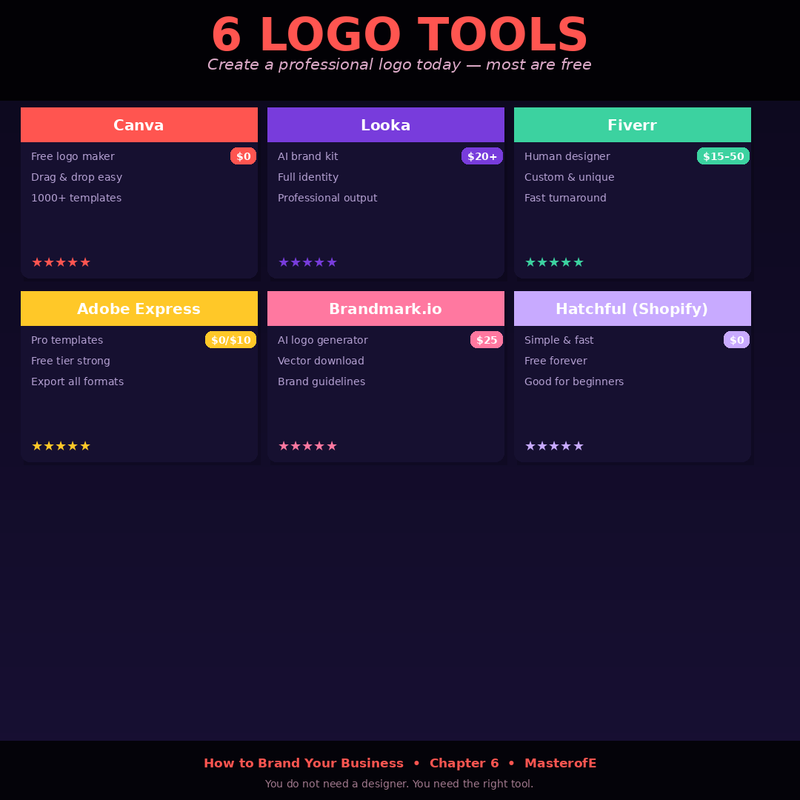
Task: Click 'Drag & drop easy' text
Action: pyautogui.click(x=77, y=177)
